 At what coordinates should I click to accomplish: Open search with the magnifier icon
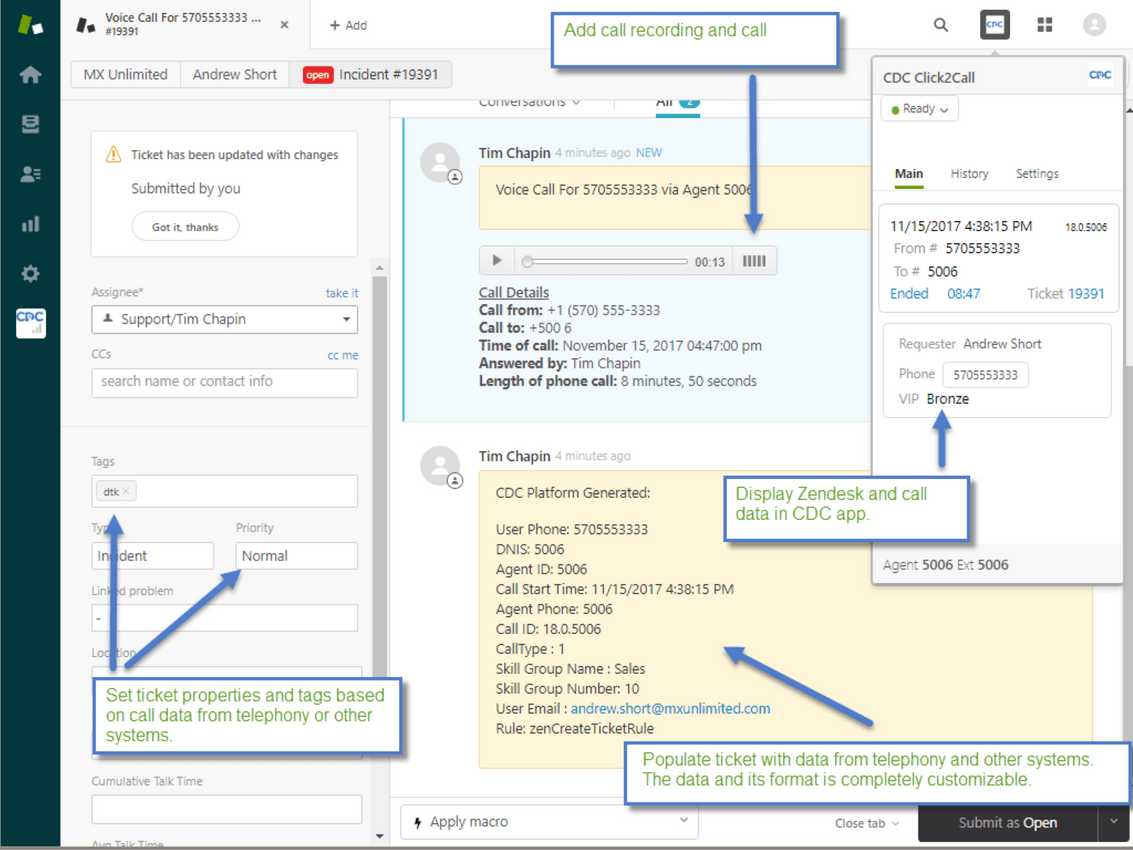click(940, 24)
